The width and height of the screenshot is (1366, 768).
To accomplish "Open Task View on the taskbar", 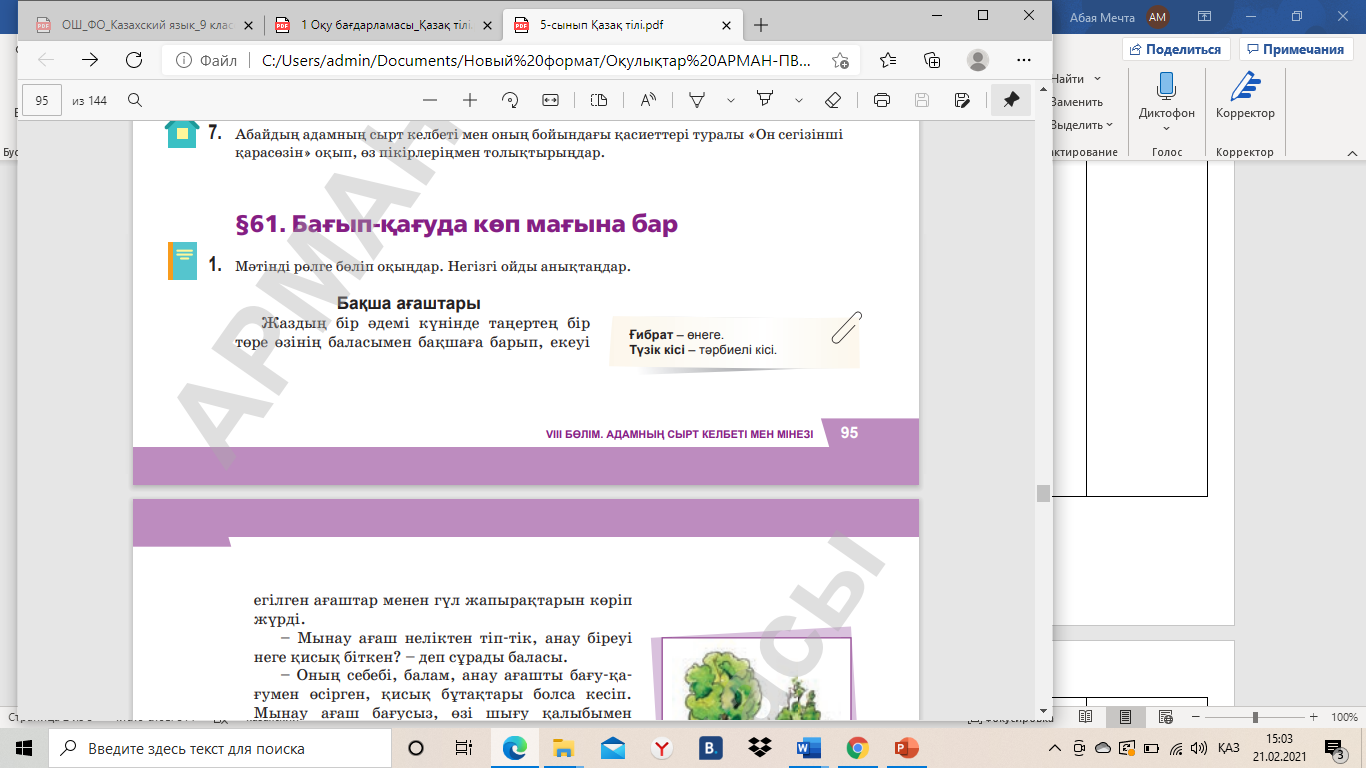I will click(x=463, y=748).
